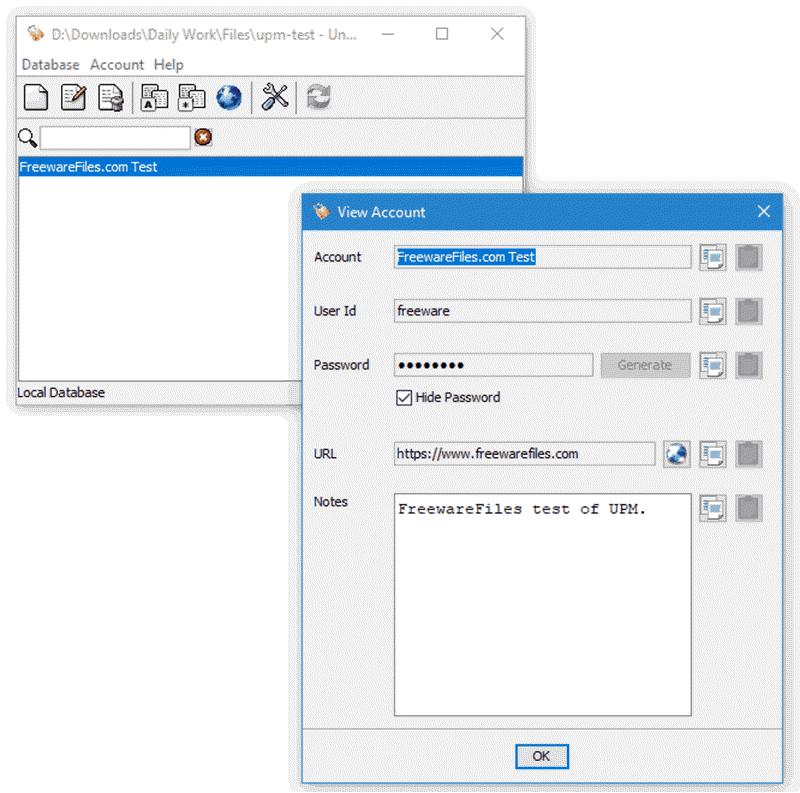Click the Delete Account toolbar icon
Screen dimensions: 800x793
tap(111, 97)
